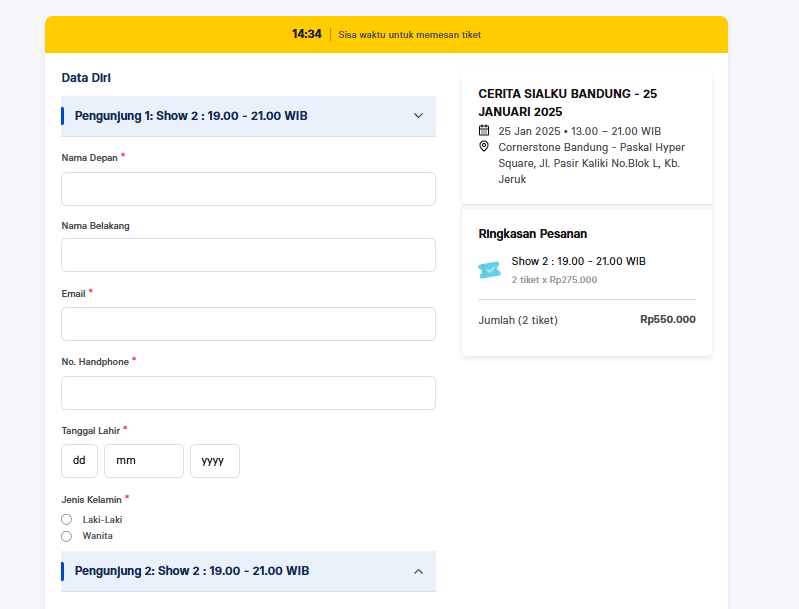The width and height of the screenshot is (799, 609).
Task: Click the blue ticket icon
Action: tap(490, 270)
